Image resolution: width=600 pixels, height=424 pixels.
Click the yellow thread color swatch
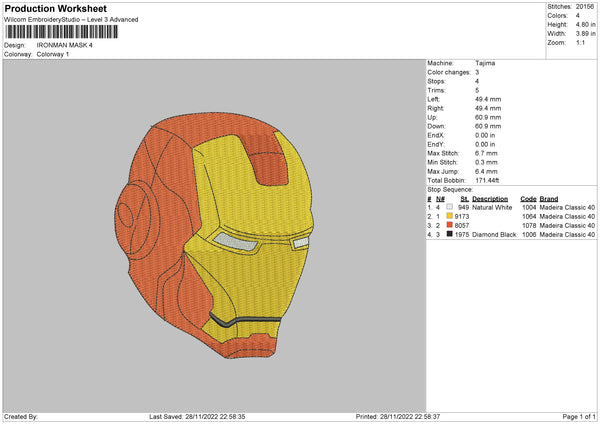tap(450, 216)
